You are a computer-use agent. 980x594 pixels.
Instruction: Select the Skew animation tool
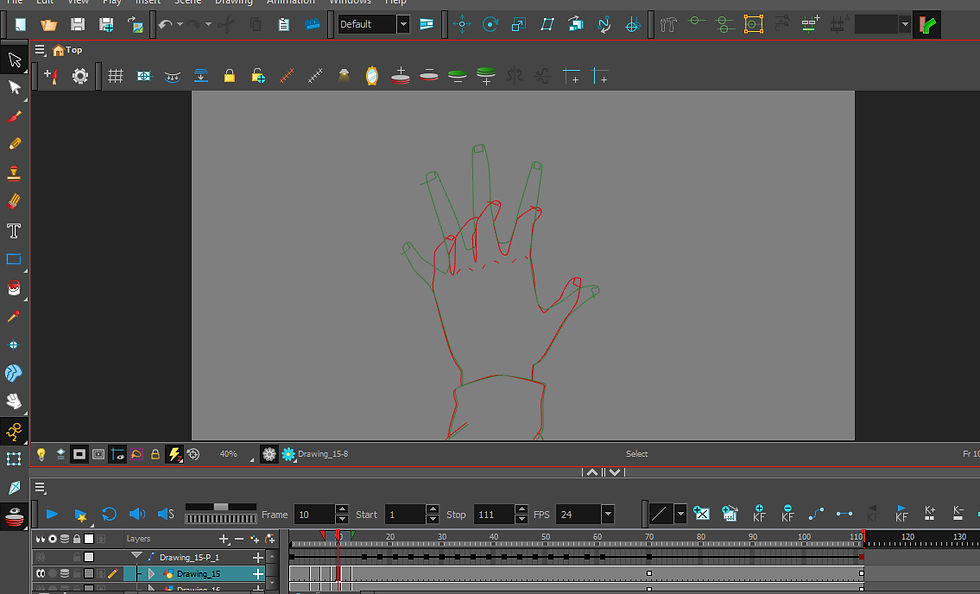547,24
